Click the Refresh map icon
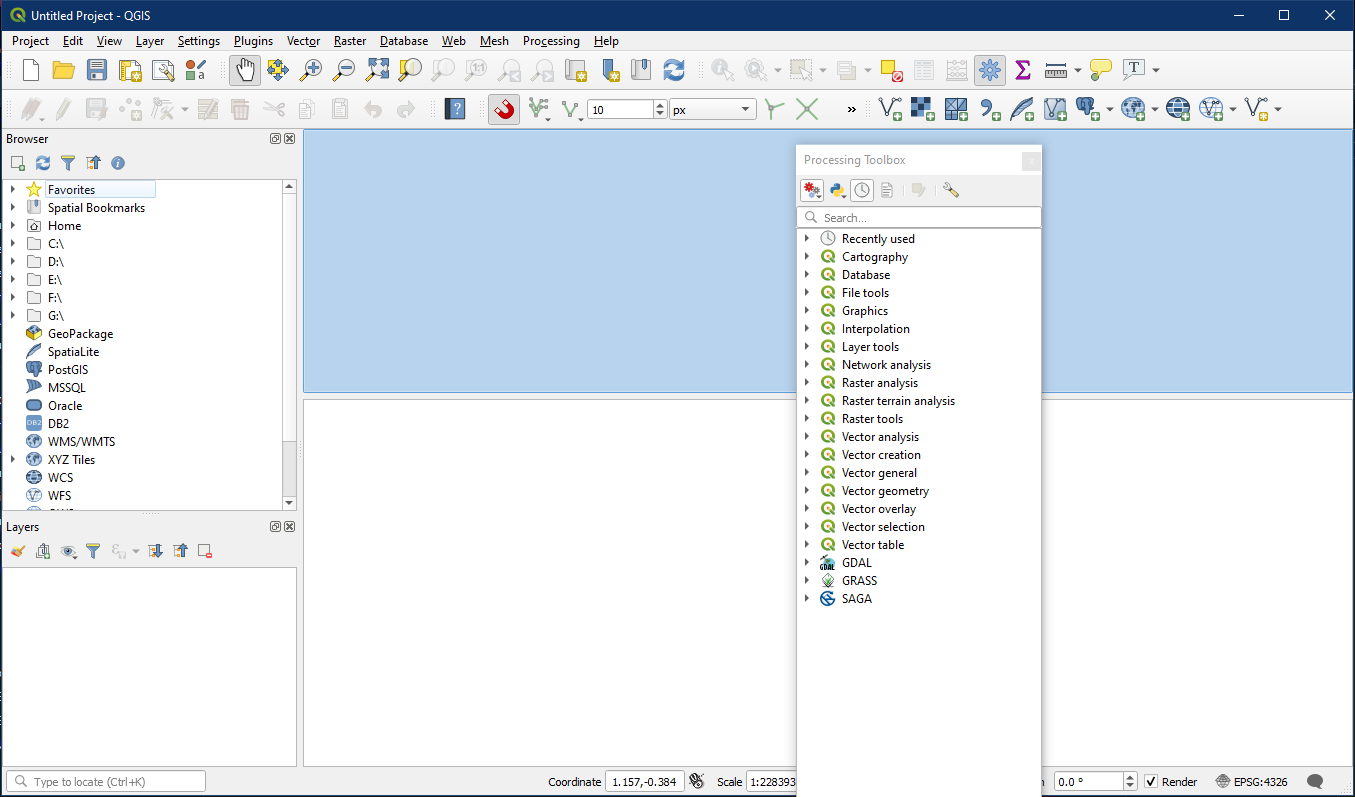The image size is (1355, 797). [x=674, y=70]
